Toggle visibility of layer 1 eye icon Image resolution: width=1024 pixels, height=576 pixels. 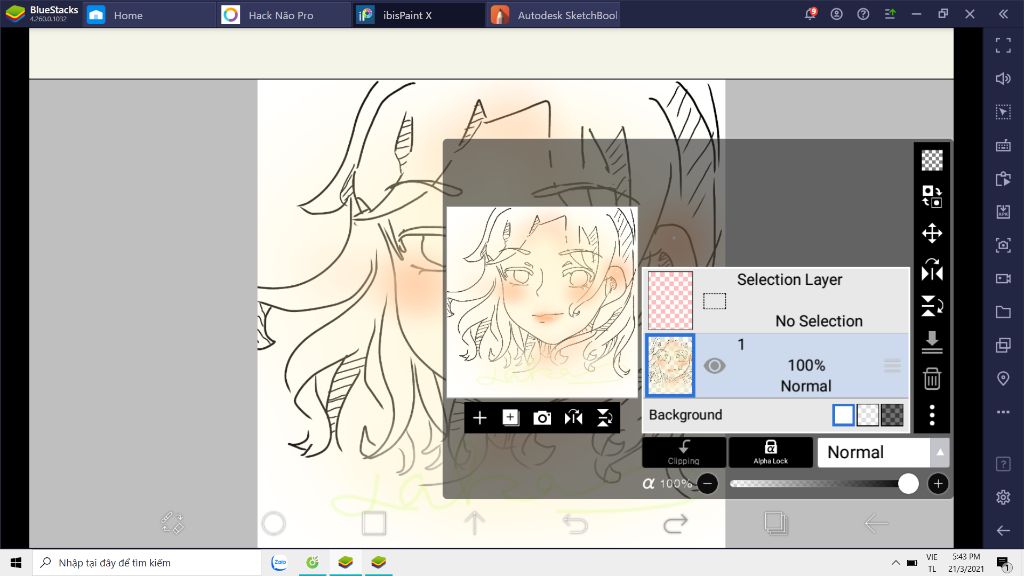[x=714, y=366]
